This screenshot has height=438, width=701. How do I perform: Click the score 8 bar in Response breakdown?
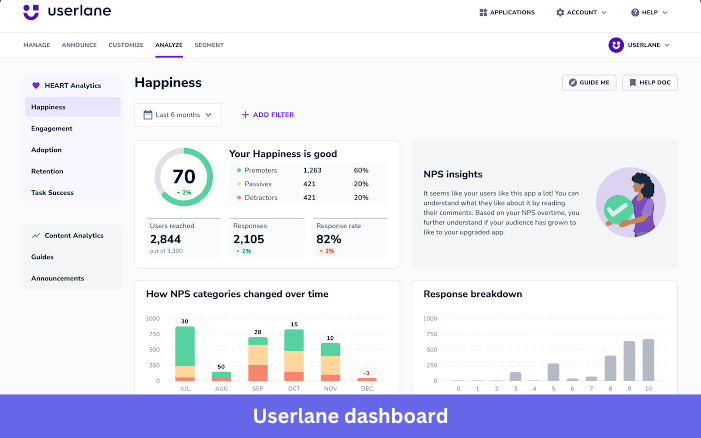(610, 368)
